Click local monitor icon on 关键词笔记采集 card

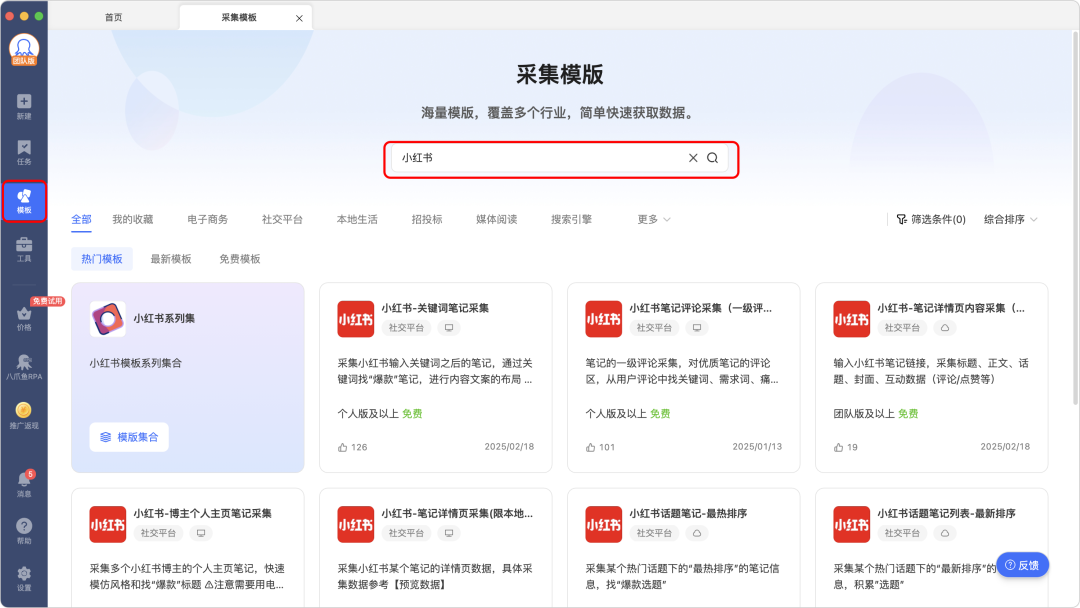tap(449, 328)
